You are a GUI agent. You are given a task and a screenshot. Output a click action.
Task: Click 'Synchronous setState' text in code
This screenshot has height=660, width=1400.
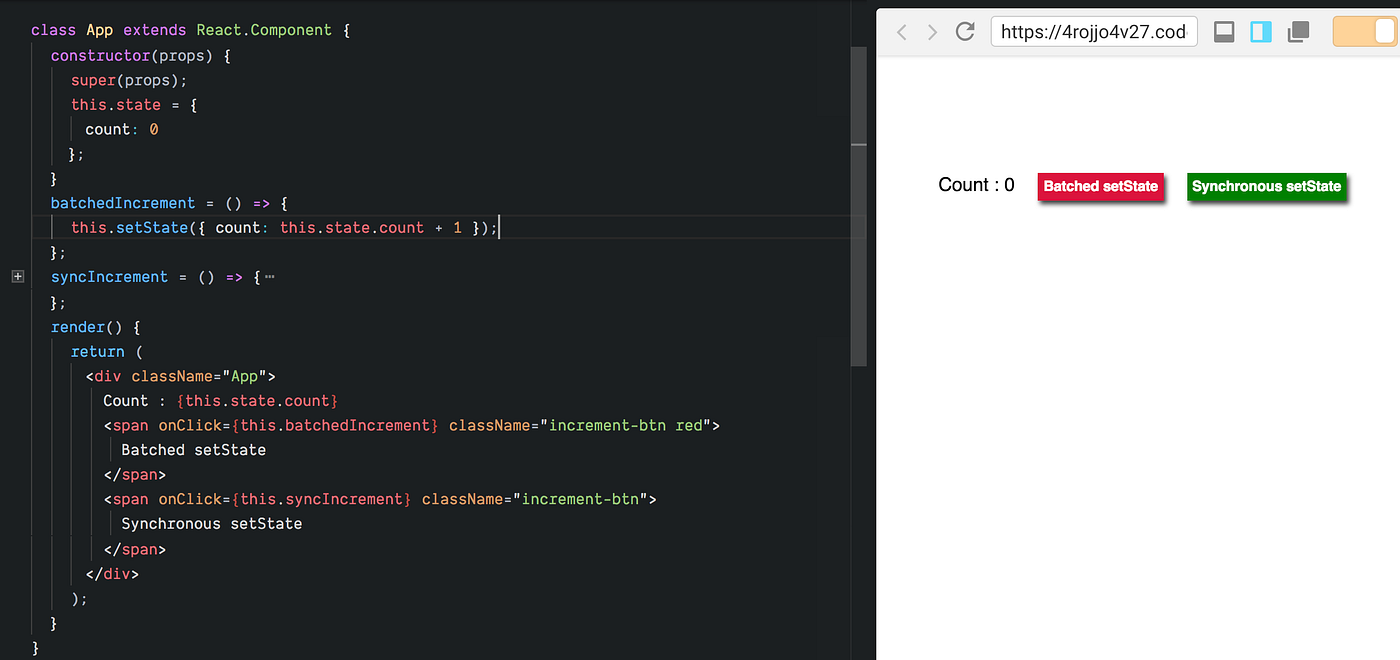point(212,524)
